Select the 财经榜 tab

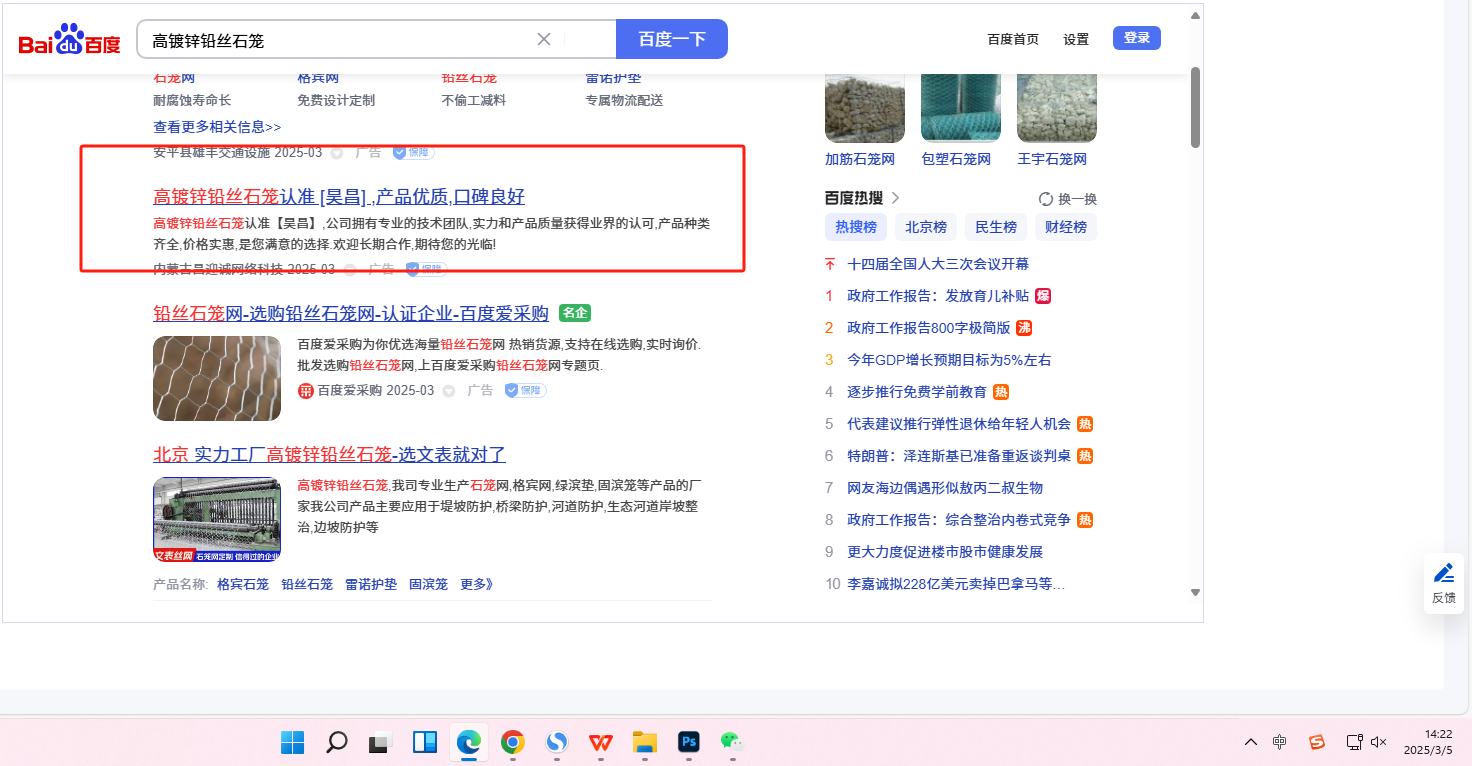tap(1066, 227)
